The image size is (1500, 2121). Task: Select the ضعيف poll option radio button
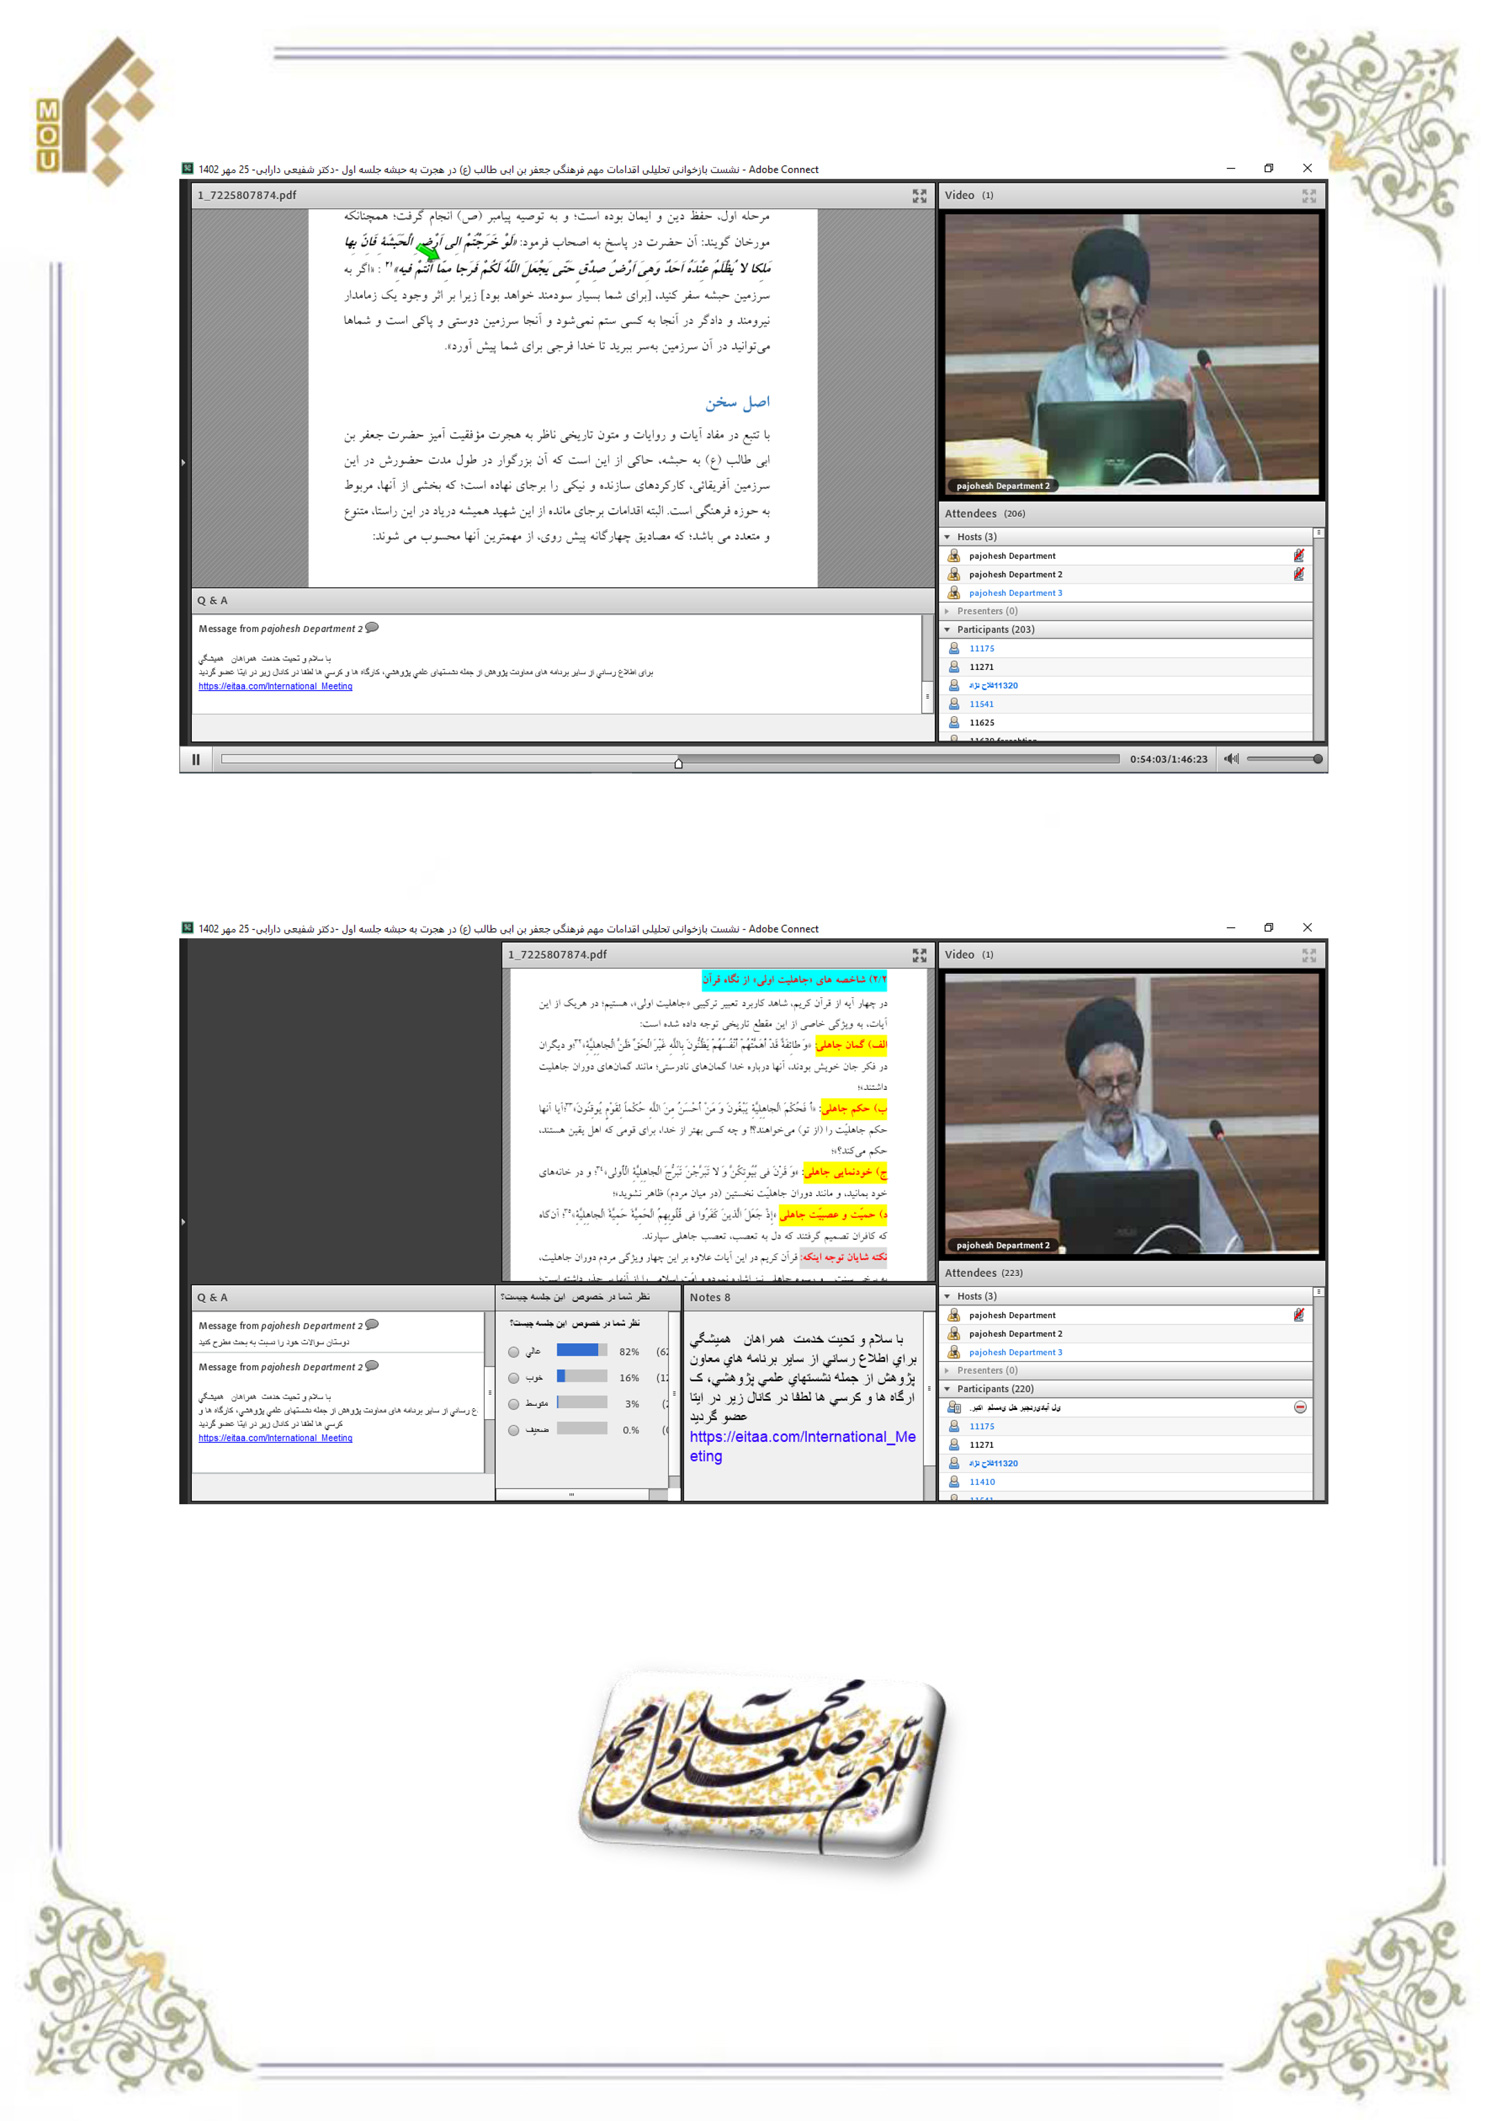(514, 1430)
